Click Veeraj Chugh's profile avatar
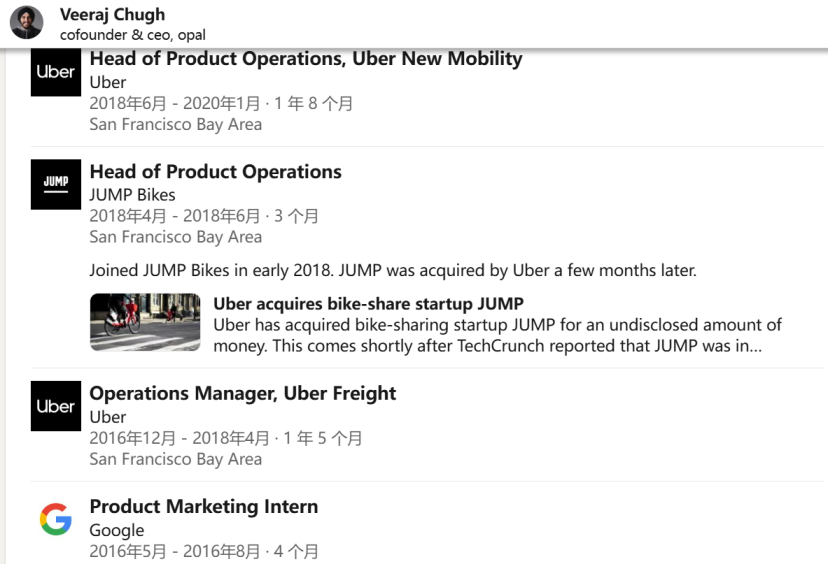Viewport: 828px width, 564px height. (x=26, y=22)
